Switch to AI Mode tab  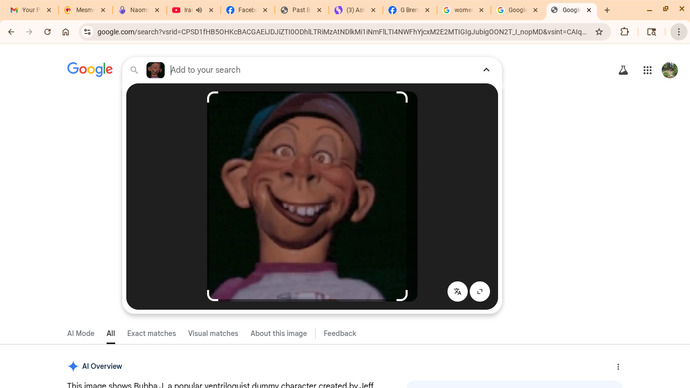[x=81, y=333]
